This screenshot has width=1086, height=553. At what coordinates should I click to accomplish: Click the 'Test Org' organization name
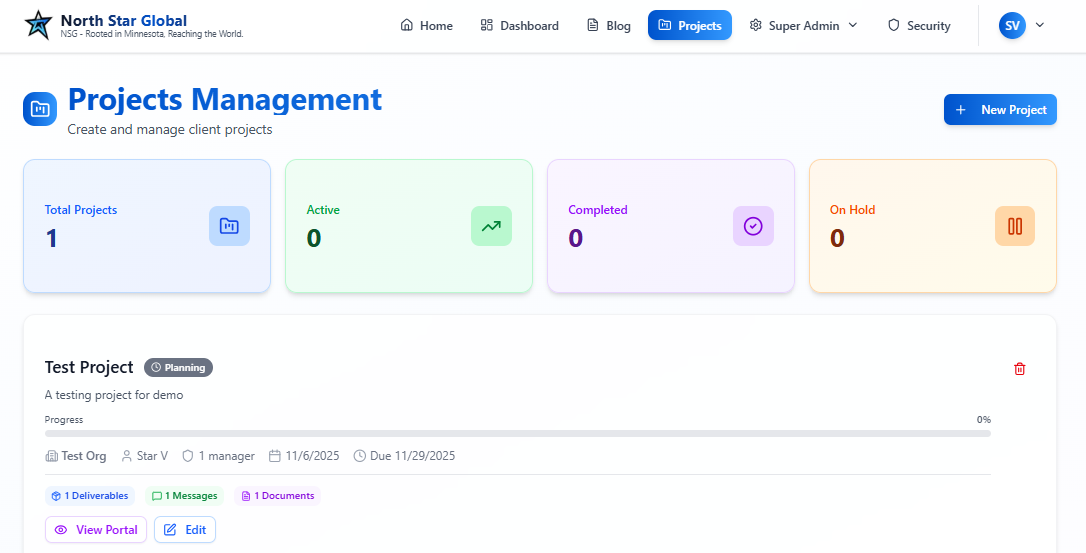point(84,456)
